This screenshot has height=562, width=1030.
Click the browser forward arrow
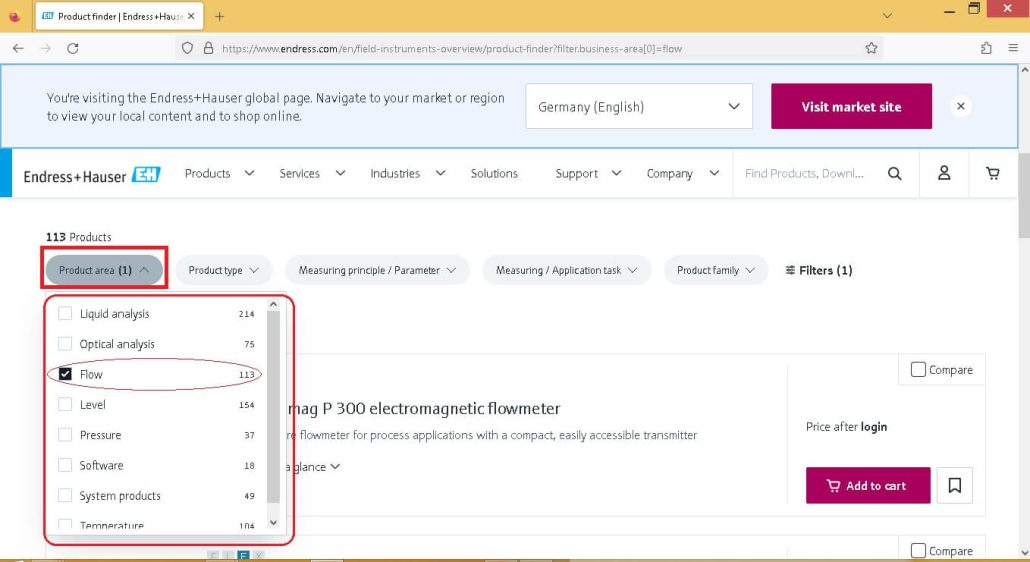[45, 48]
